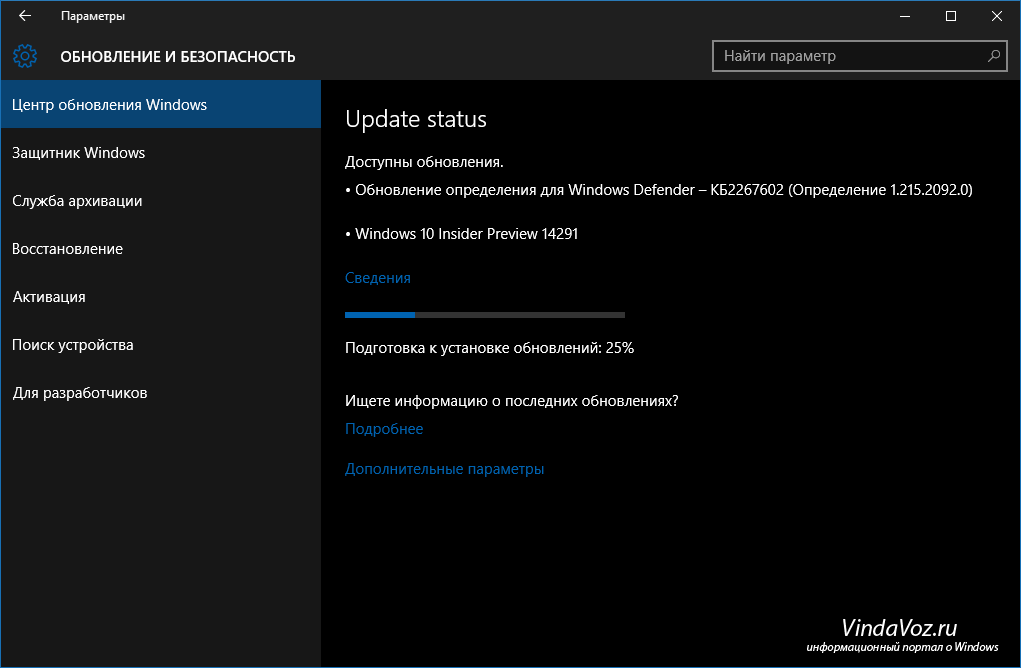Minimize the Параметры window
1021x668 pixels.
(904, 16)
